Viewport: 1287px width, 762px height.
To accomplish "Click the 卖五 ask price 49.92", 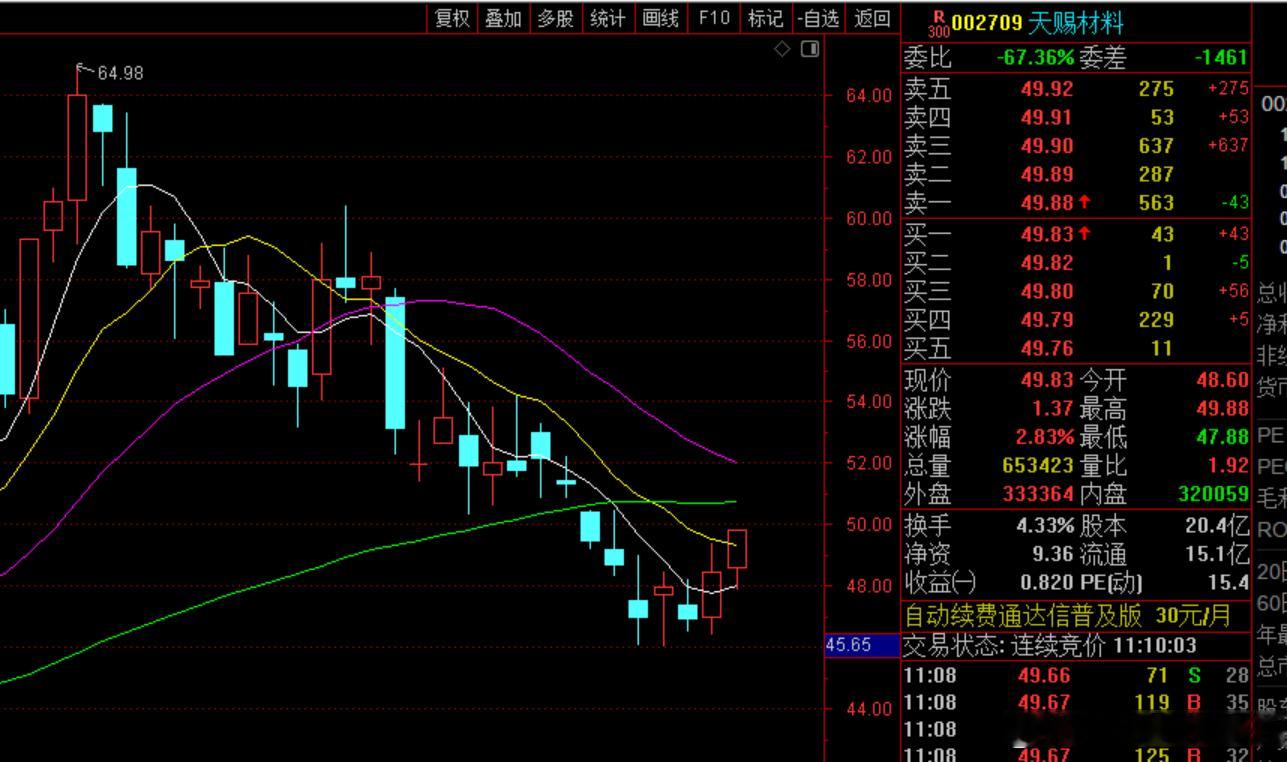I will pyautogui.click(x=1047, y=89).
